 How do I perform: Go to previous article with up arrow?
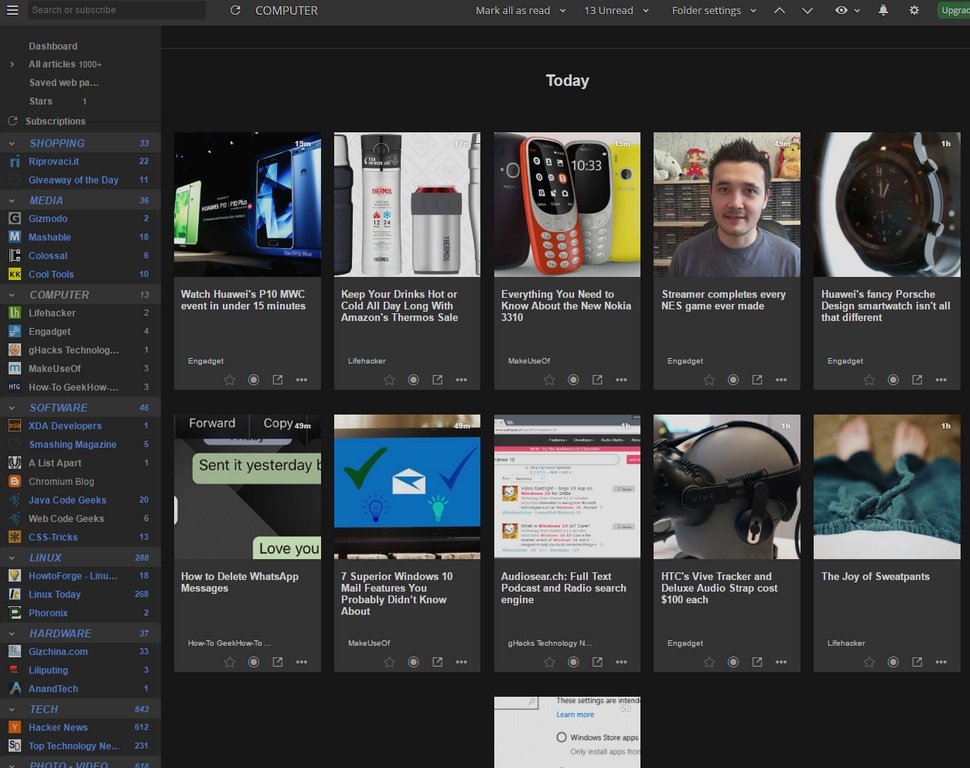(x=779, y=10)
